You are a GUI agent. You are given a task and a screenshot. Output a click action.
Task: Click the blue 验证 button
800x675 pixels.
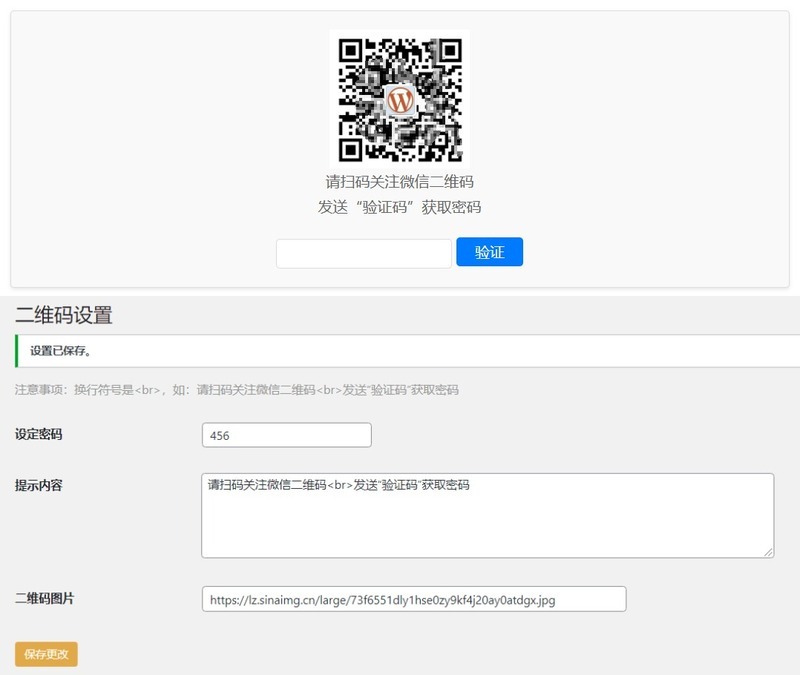pyautogui.click(x=489, y=252)
